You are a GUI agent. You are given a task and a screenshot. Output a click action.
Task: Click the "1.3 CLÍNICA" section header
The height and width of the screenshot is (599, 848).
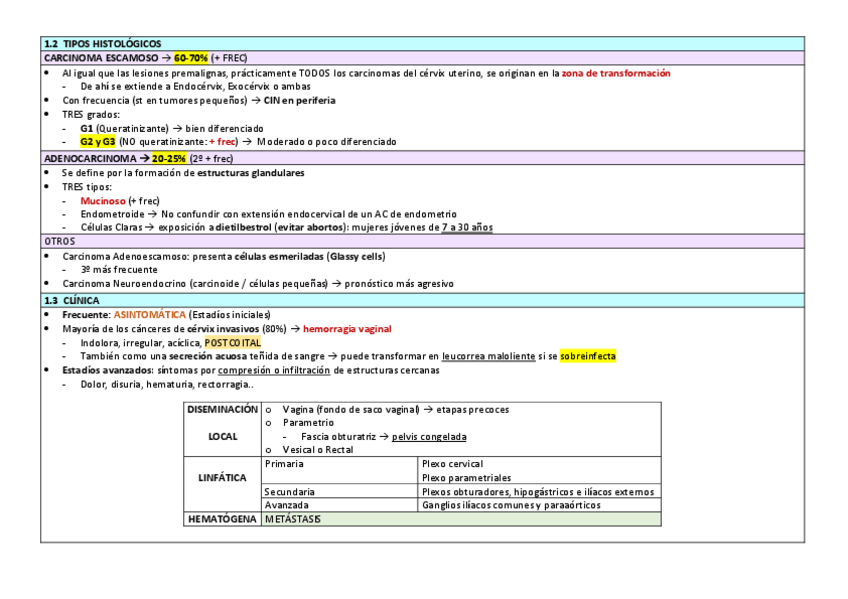pyautogui.click(x=75, y=300)
